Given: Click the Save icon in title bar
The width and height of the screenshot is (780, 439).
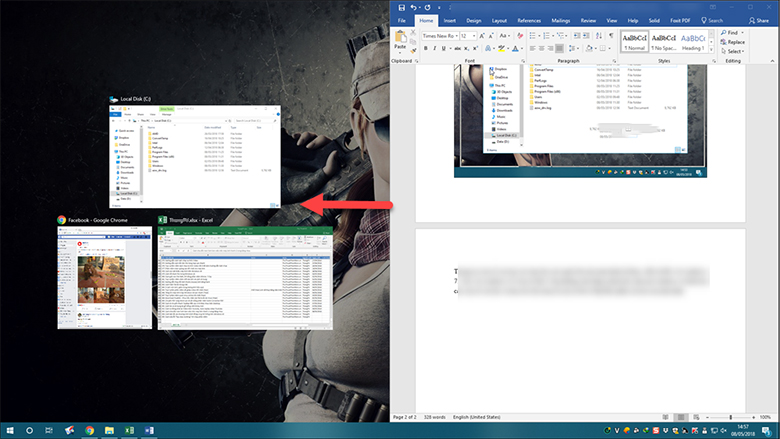Looking at the screenshot, I should coord(400,7).
